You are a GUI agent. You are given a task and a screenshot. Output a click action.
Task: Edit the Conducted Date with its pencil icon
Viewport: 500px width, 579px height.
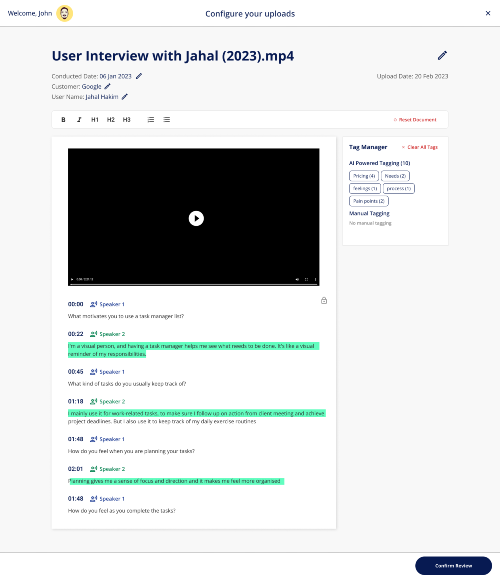pyautogui.click(x=139, y=76)
